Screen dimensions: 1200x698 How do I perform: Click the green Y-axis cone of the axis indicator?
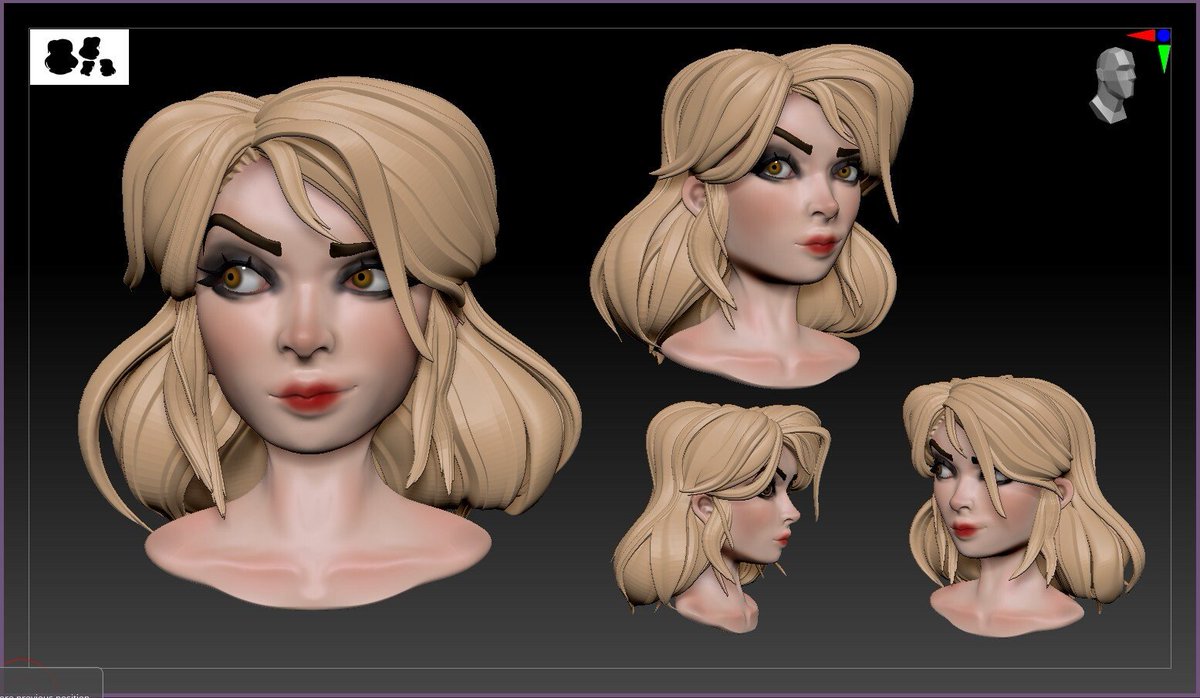click(1165, 57)
